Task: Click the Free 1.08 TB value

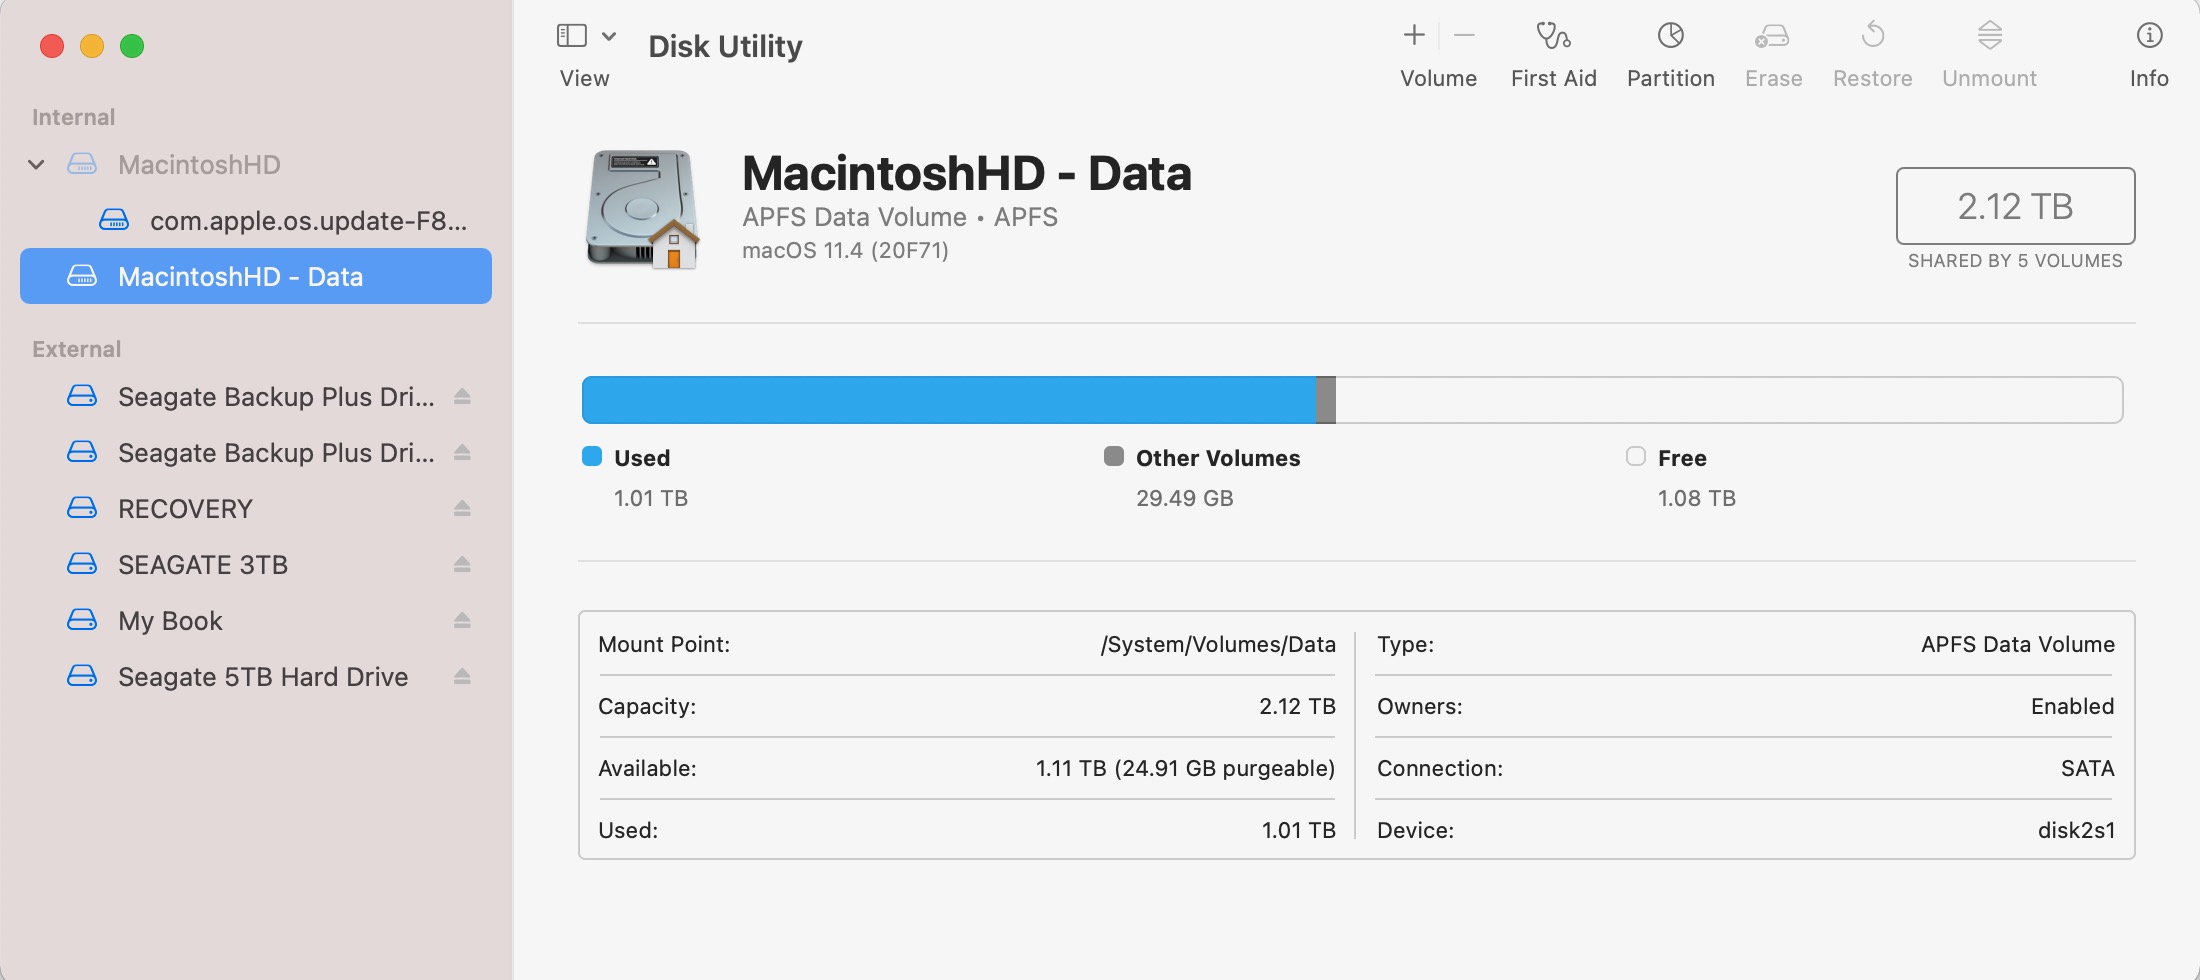Action: [x=1696, y=498]
